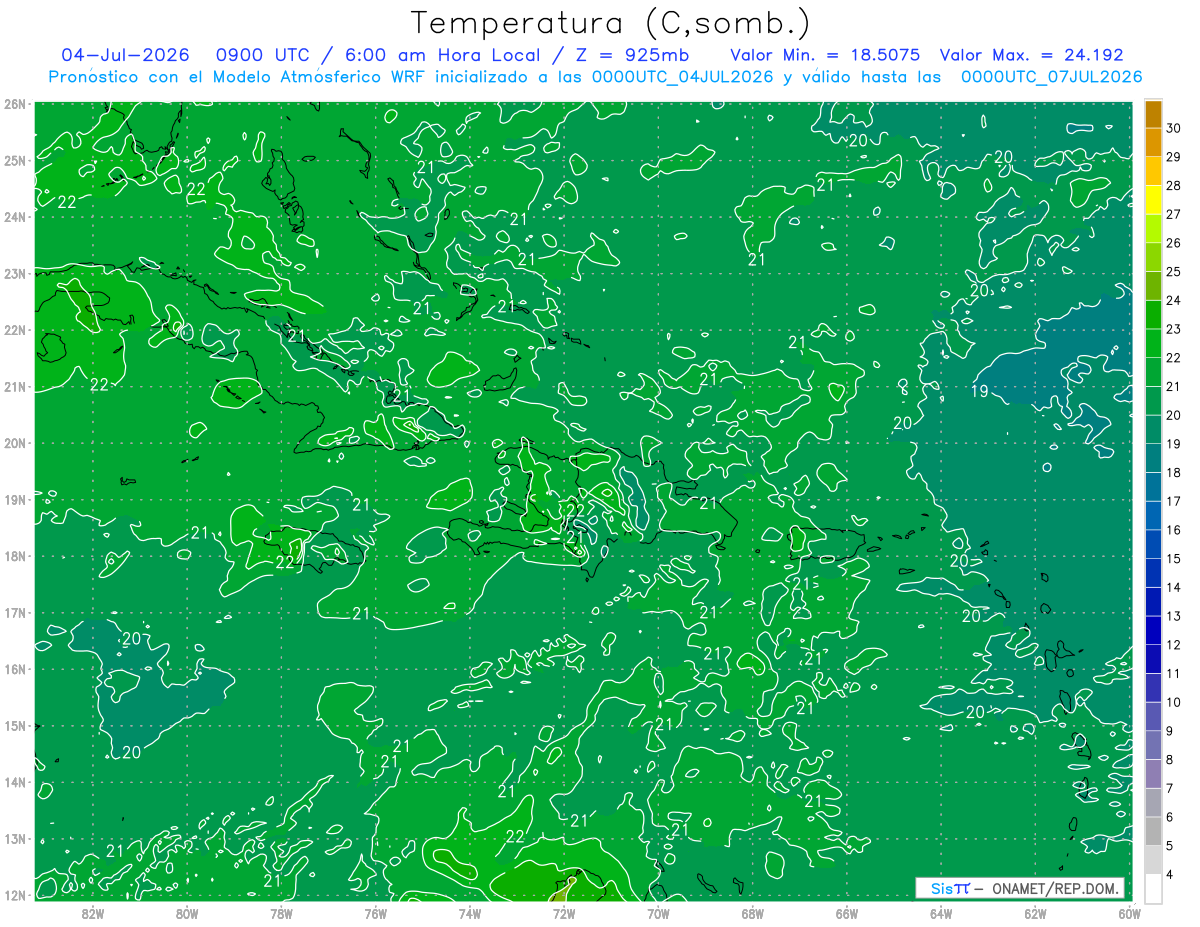Click the "9" label on the color scale
The width and height of the screenshot is (1200, 927).
coord(1171,731)
